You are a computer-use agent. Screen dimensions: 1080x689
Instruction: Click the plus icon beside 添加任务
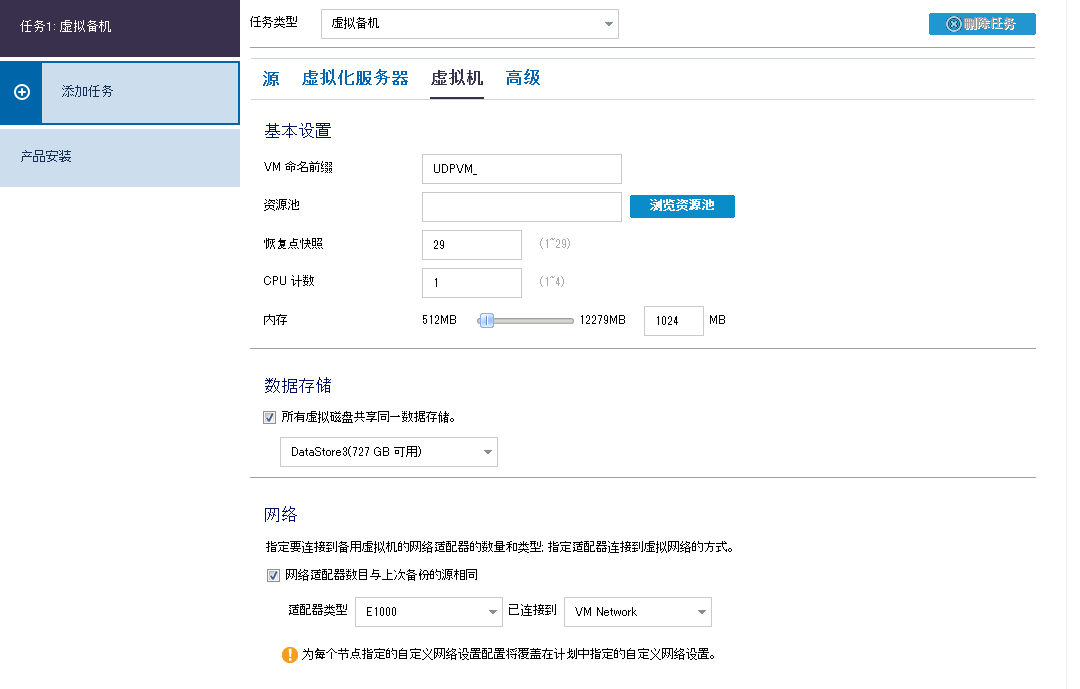[x=22, y=92]
